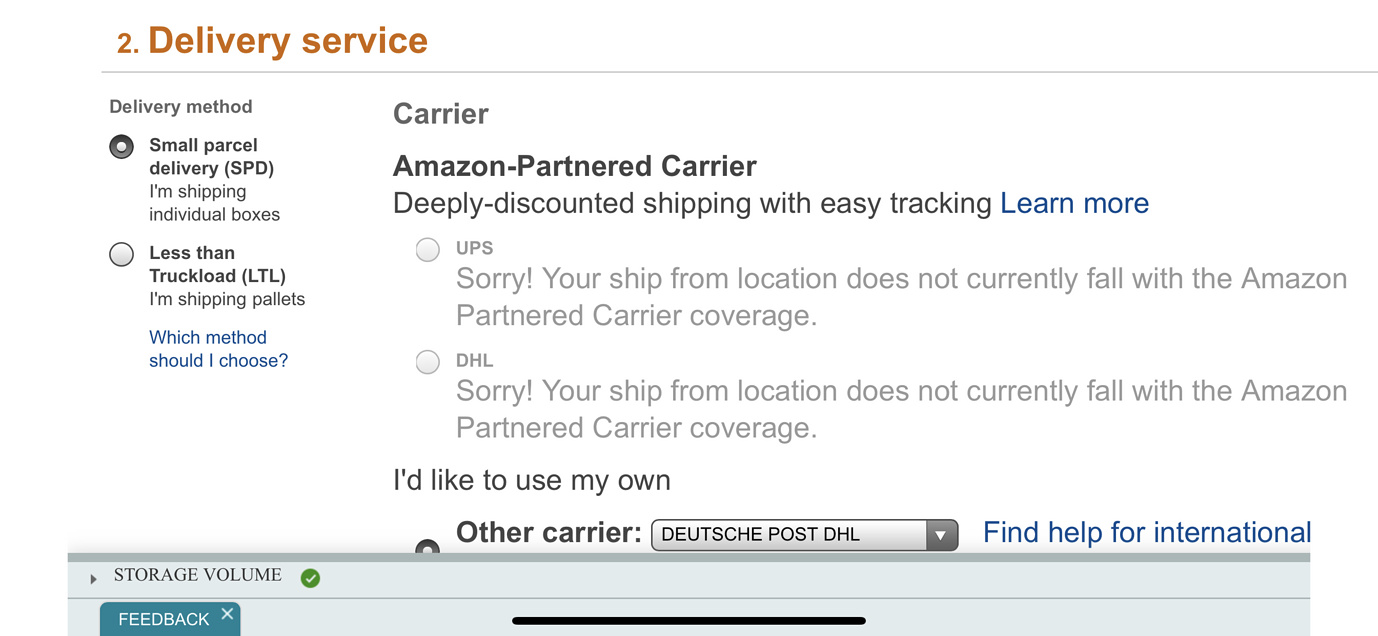Click the Feedback tab
Screen dimensions: 1378x636
[160, 620]
